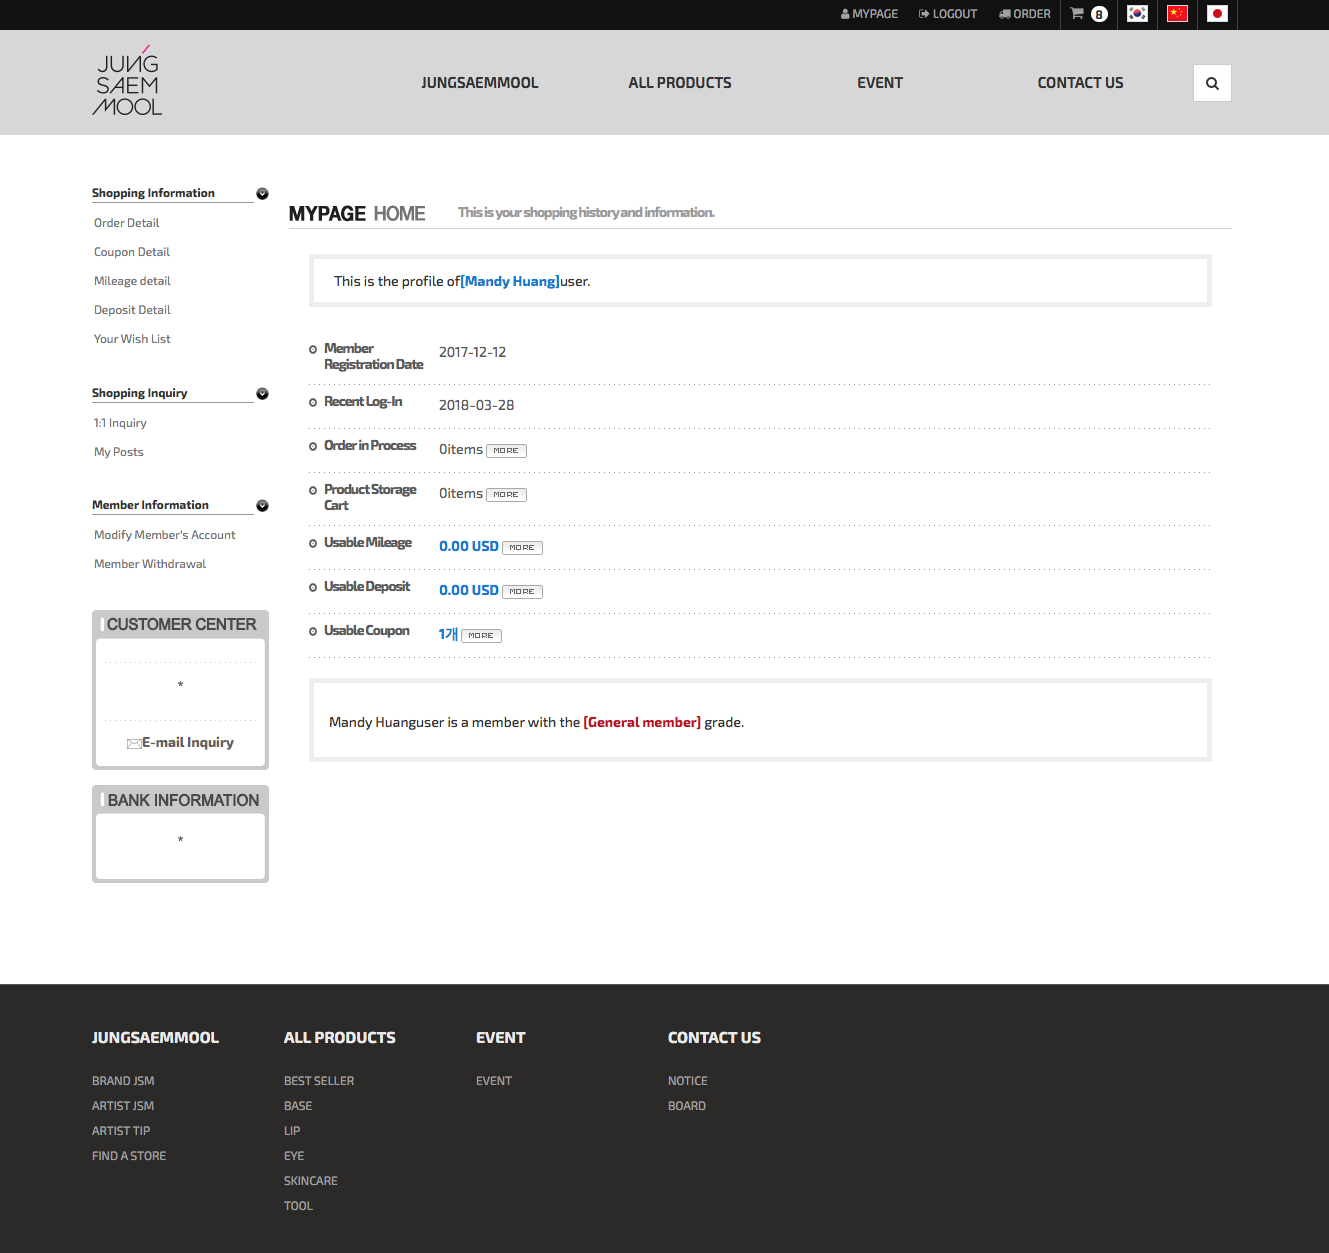1329x1253 pixels.
Task: Open Order Detail in sidebar
Action: pyautogui.click(x=127, y=223)
